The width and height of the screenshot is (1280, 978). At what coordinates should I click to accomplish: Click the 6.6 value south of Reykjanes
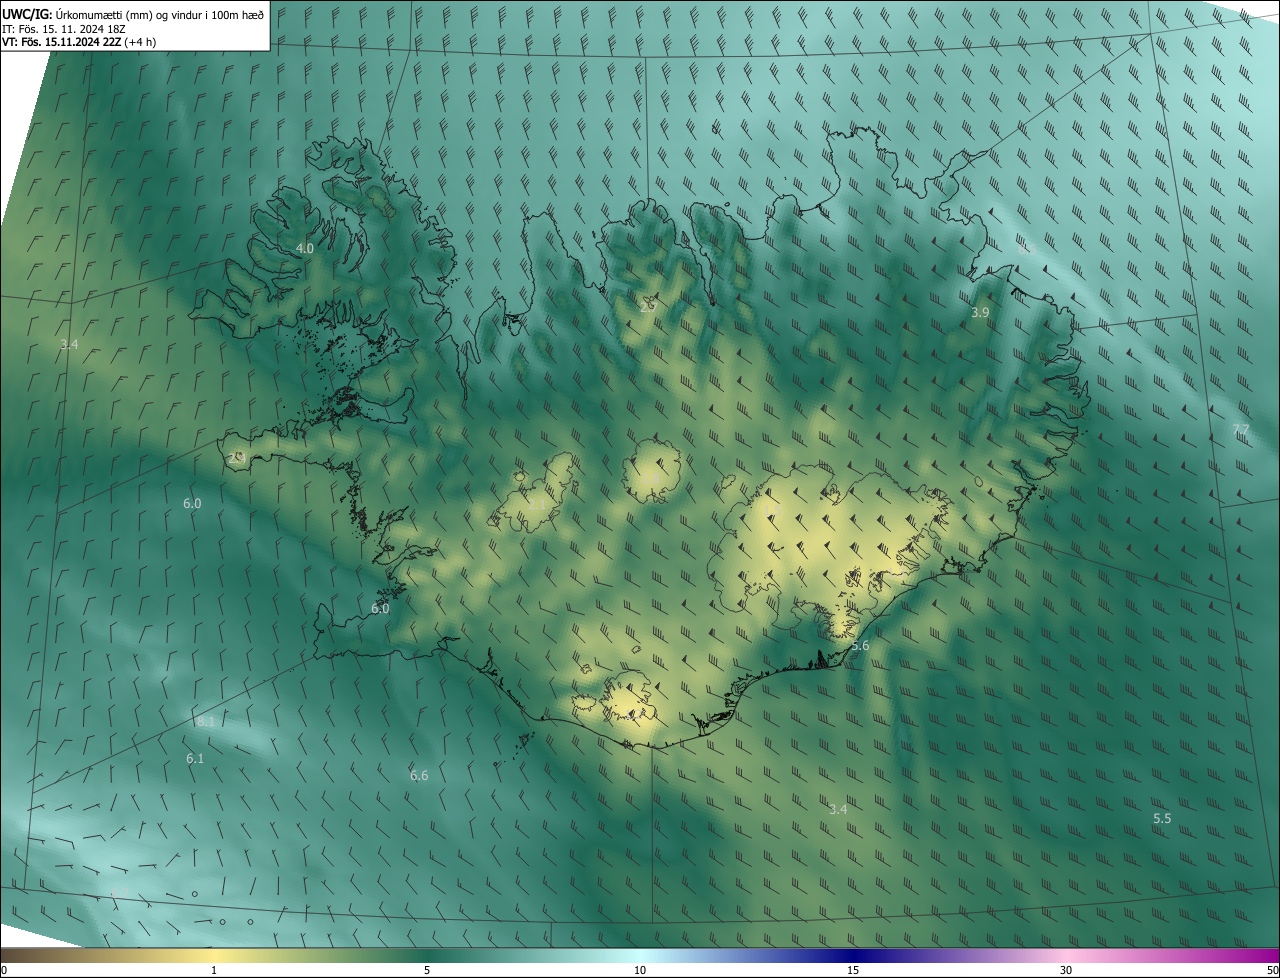pyautogui.click(x=419, y=775)
